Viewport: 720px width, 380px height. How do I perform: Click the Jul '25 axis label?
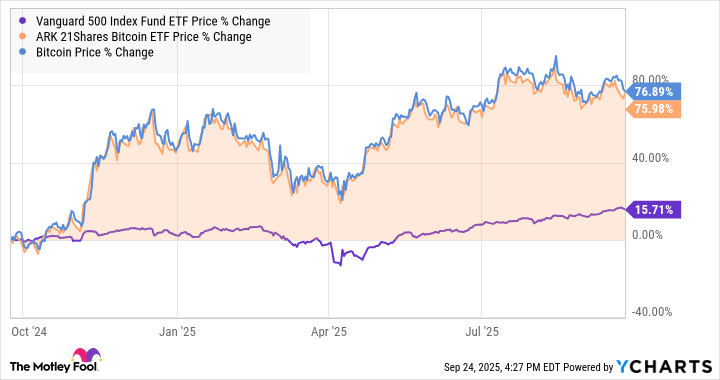482,332
